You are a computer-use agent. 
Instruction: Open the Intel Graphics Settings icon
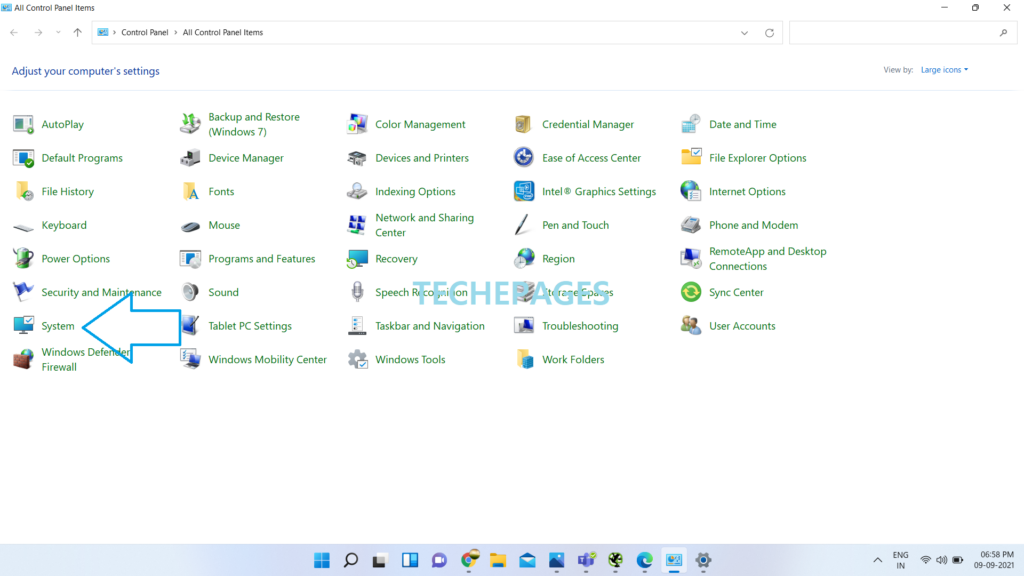pos(524,191)
